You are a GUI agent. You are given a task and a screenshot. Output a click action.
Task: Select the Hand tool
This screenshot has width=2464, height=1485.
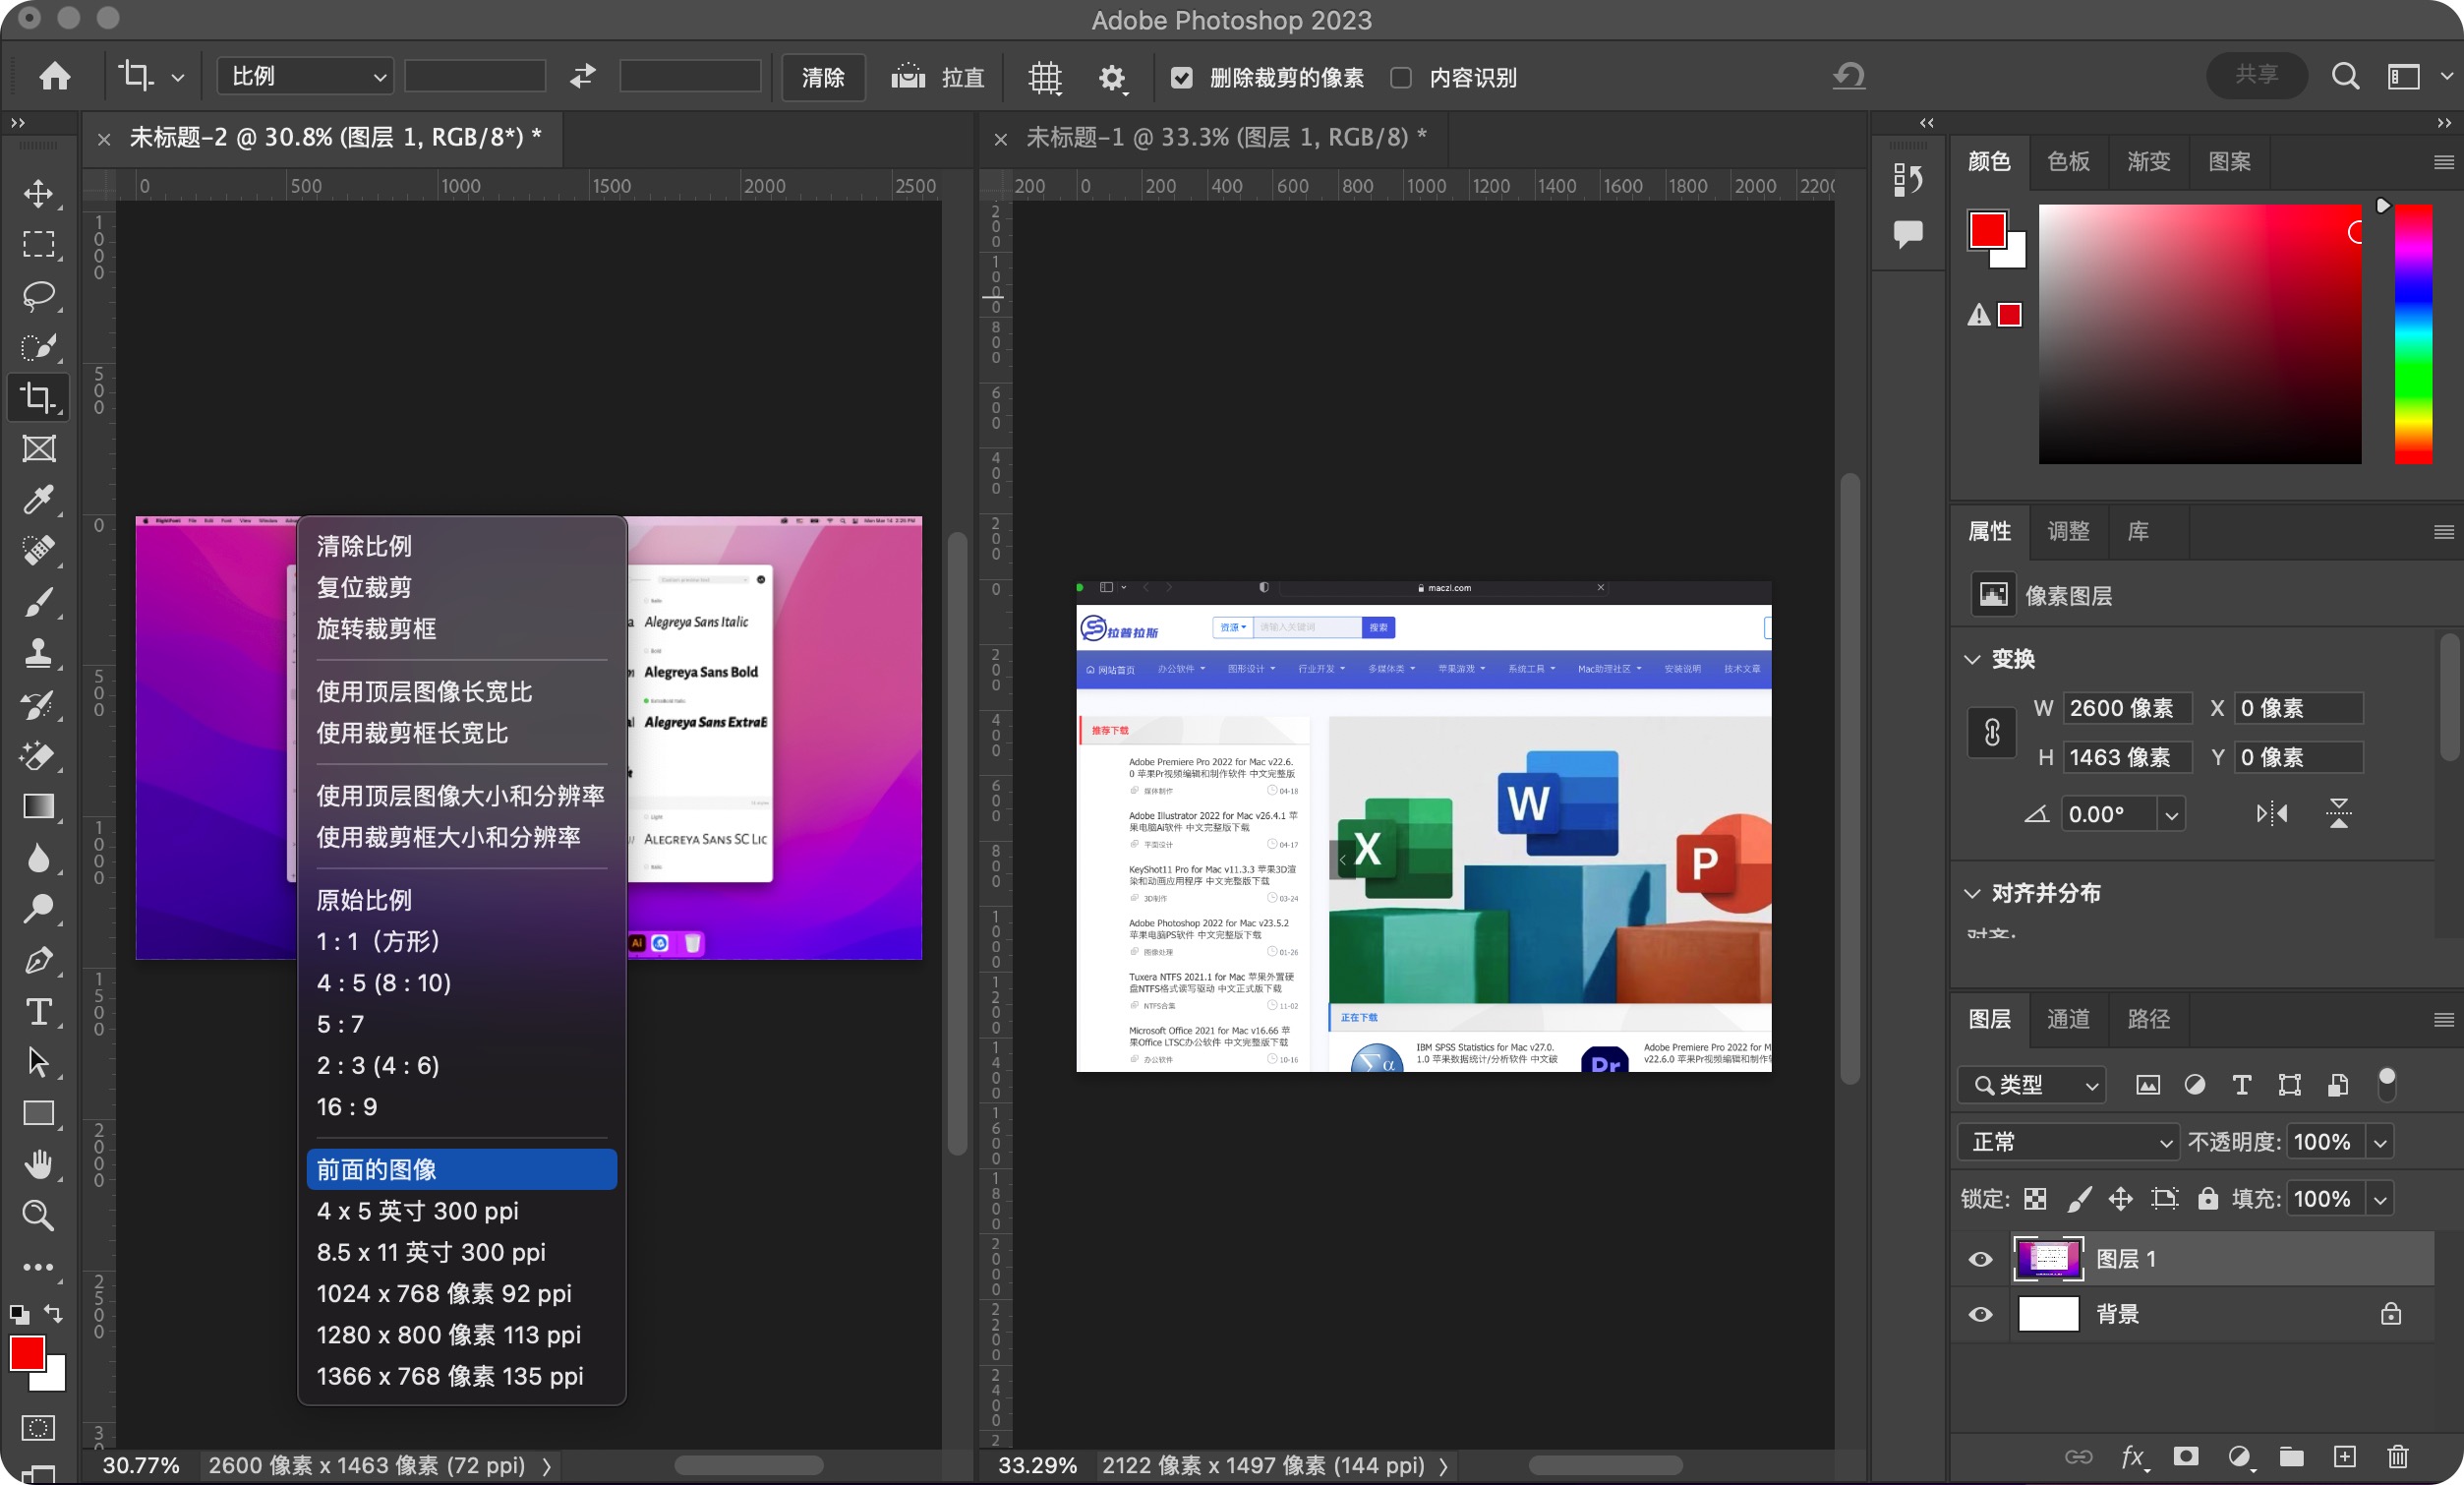coord(39,1164)
